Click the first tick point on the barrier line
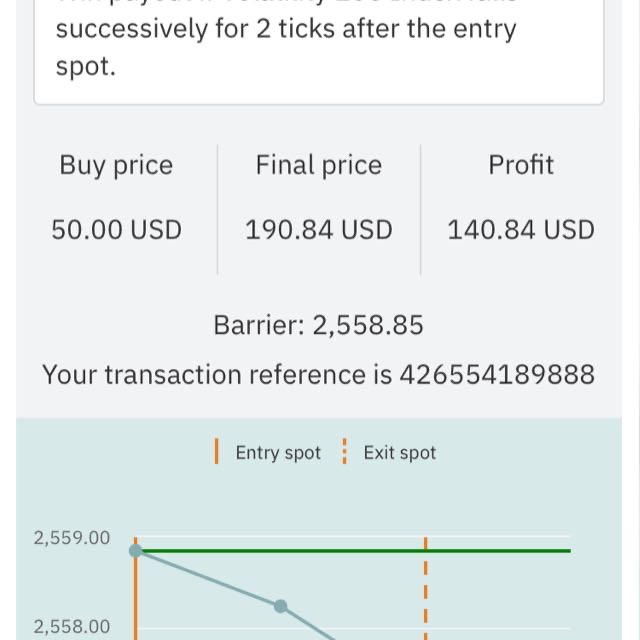Viewport: 640px width, 640px height. 136,550
